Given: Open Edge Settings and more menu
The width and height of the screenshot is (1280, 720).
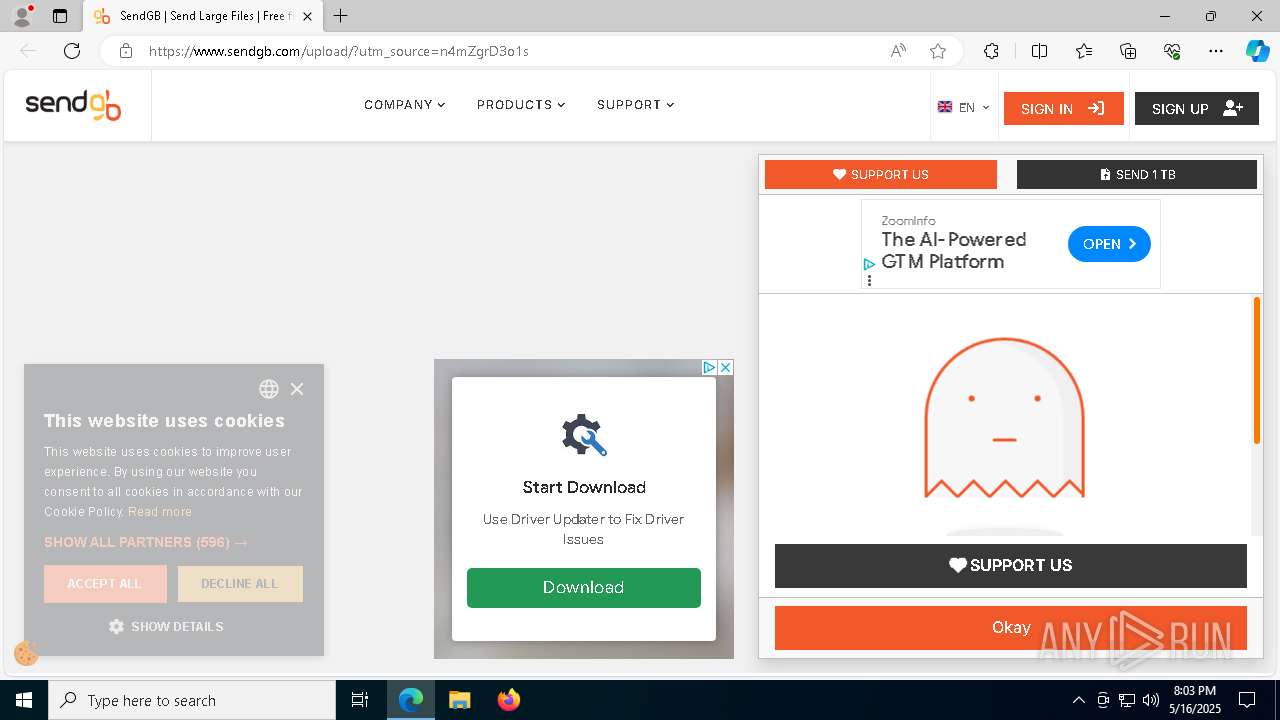Looking at the screenshot, I should (x=1216, y=51).
